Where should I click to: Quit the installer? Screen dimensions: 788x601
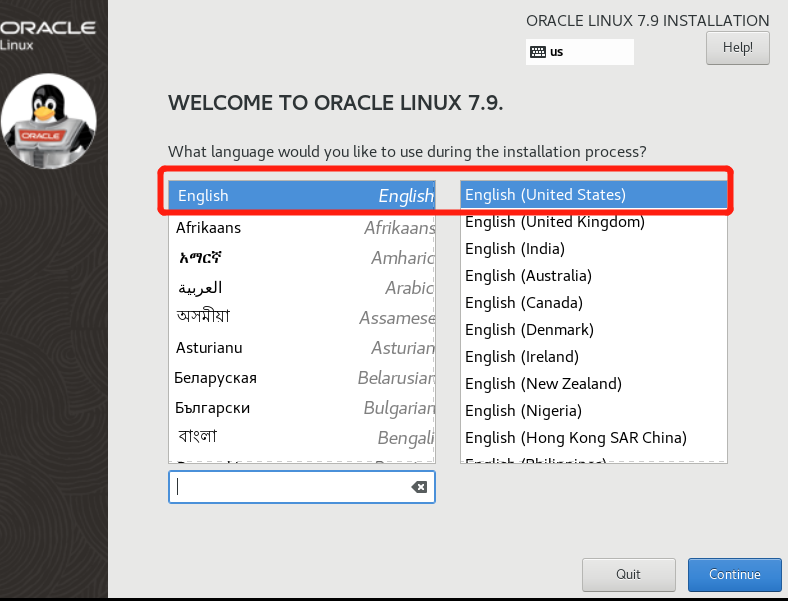(628, 574)
